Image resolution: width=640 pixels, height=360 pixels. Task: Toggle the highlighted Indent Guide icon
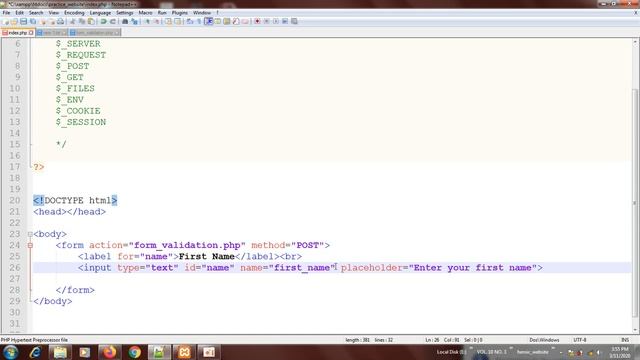point(209,21)
